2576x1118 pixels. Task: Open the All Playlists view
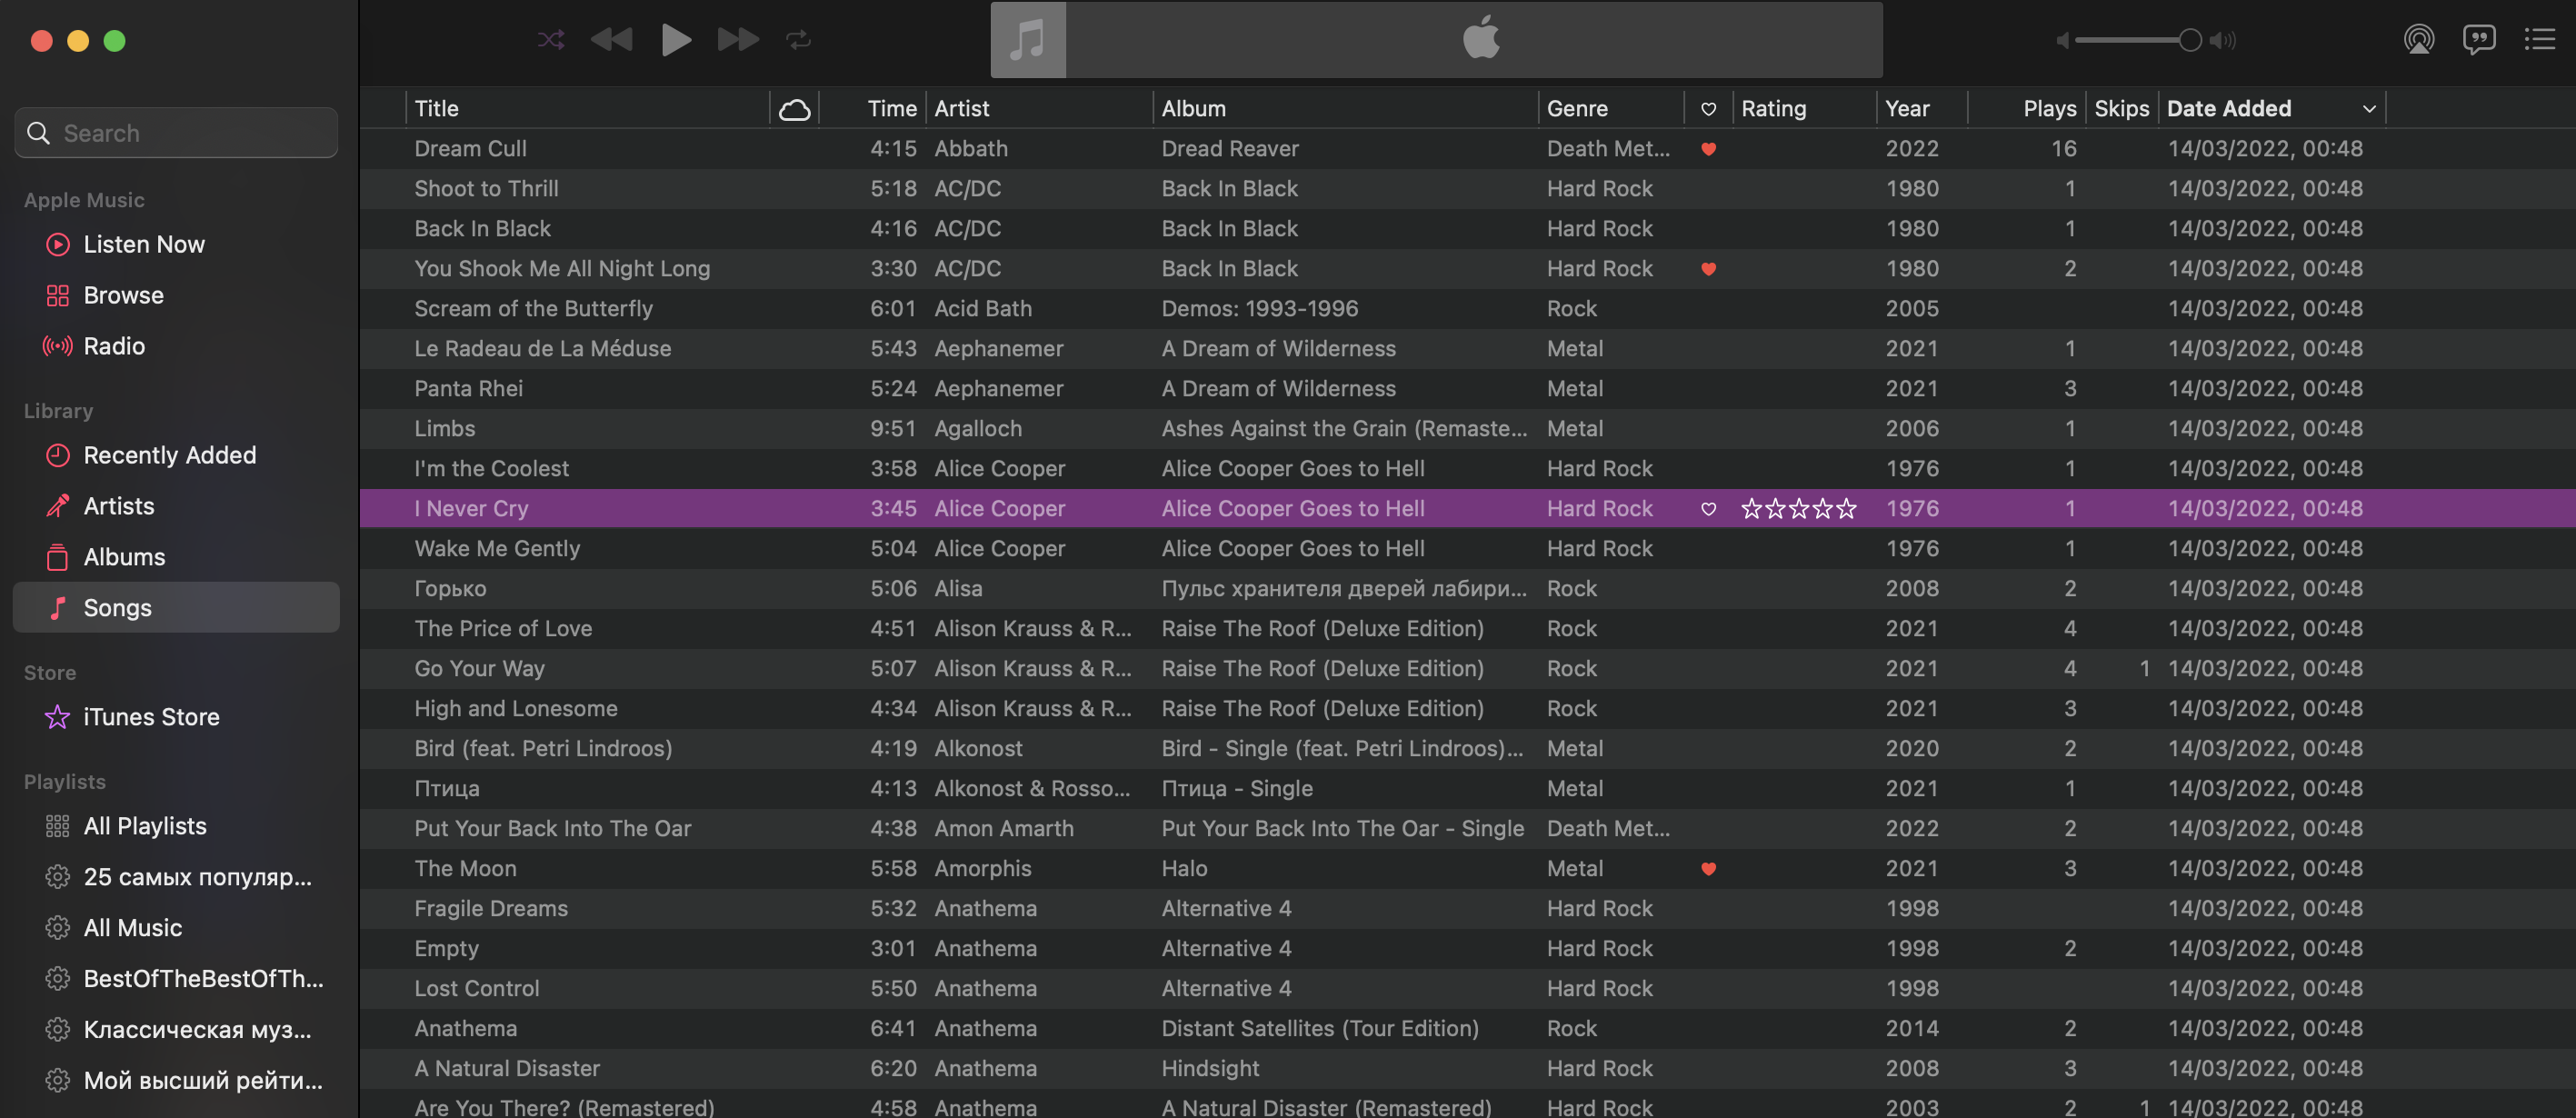tap(144, 825)
